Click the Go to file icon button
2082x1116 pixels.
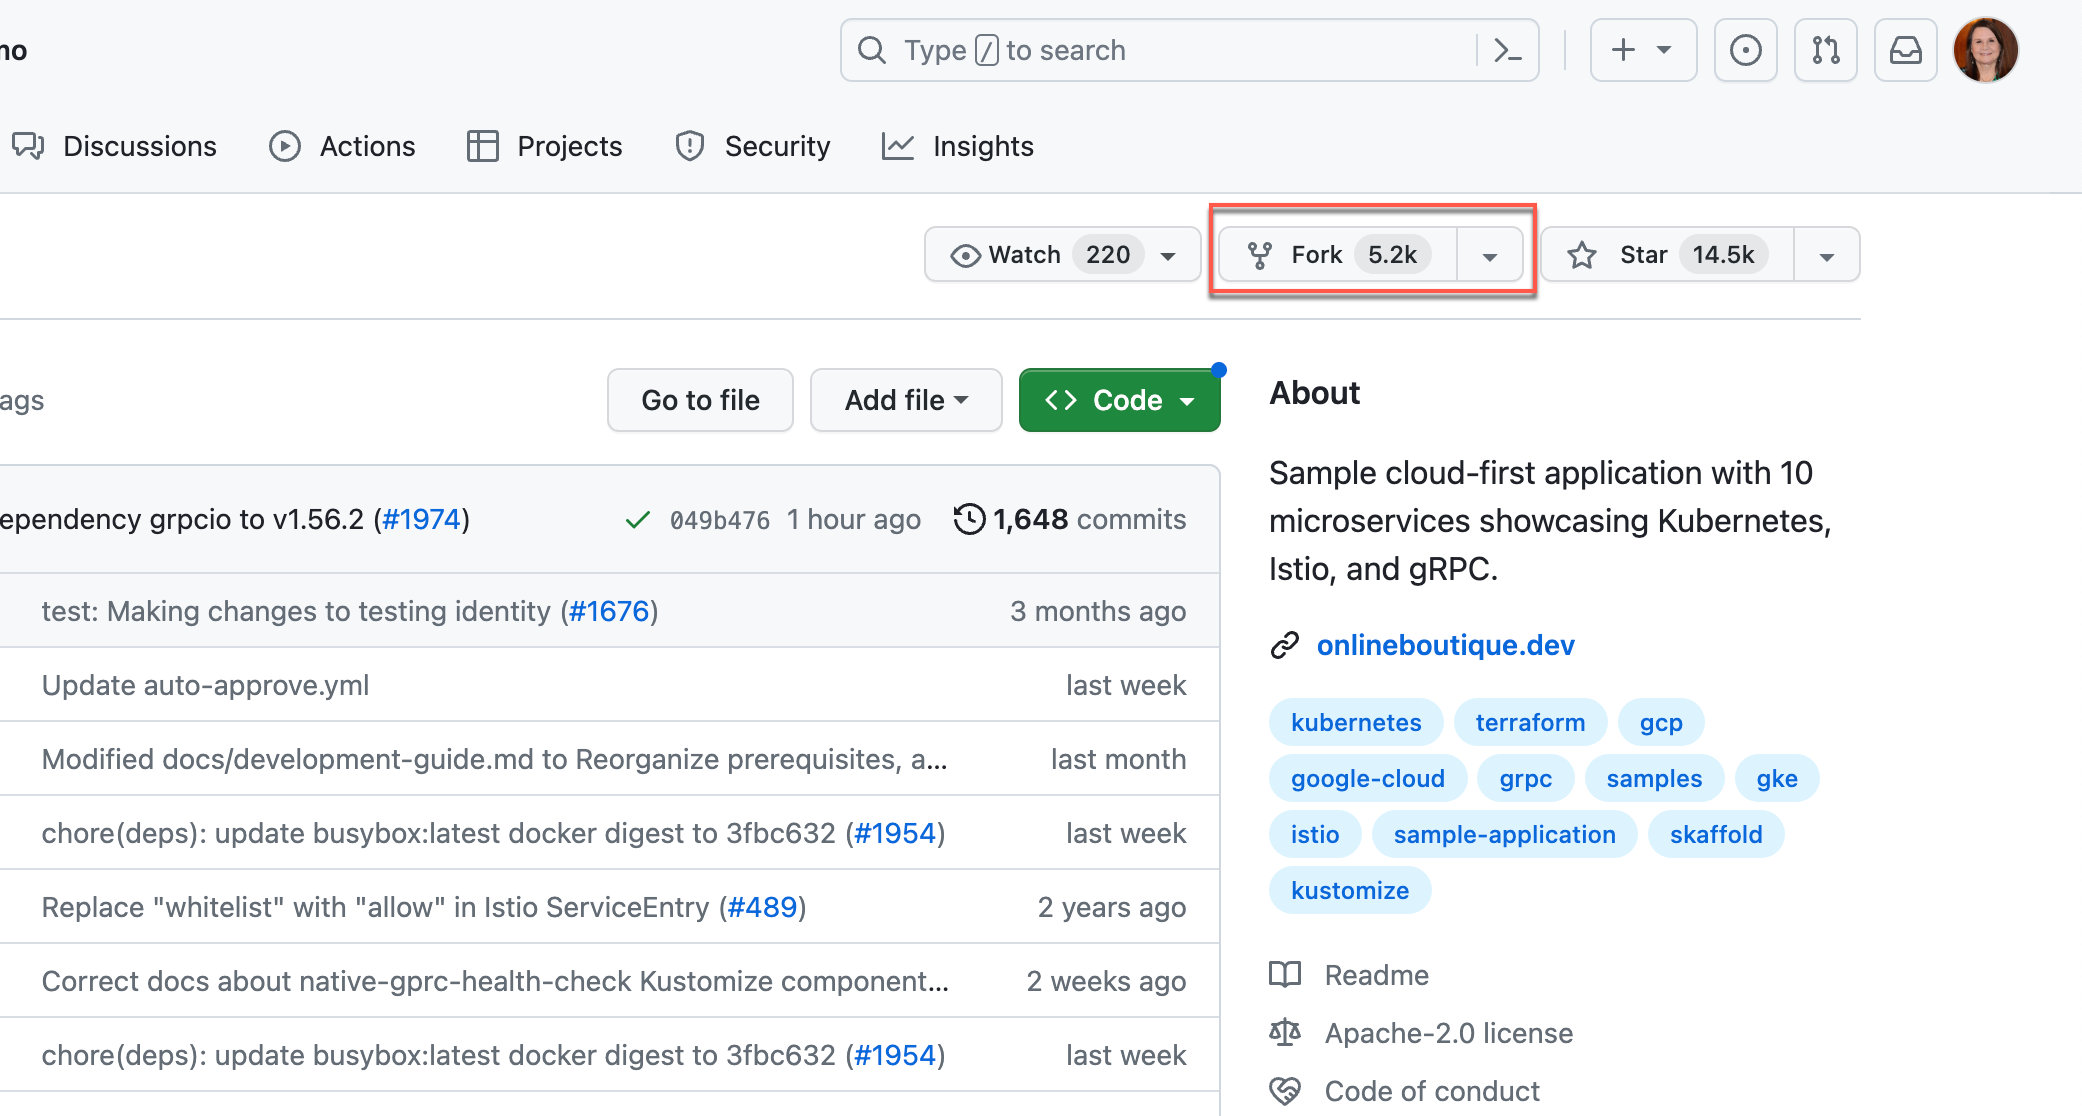[x=700, y=400]
